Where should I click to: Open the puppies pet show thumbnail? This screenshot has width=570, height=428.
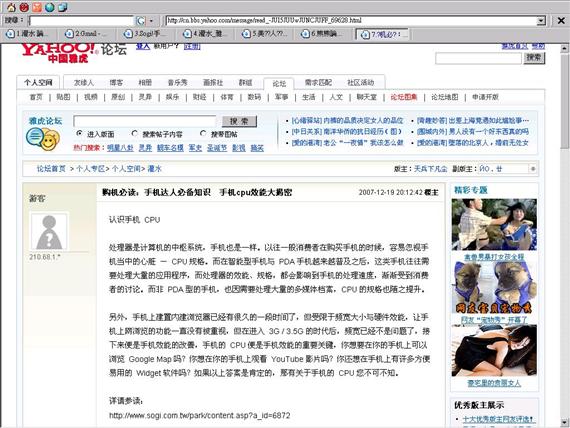pyautogui.click(x=494, y=287)
